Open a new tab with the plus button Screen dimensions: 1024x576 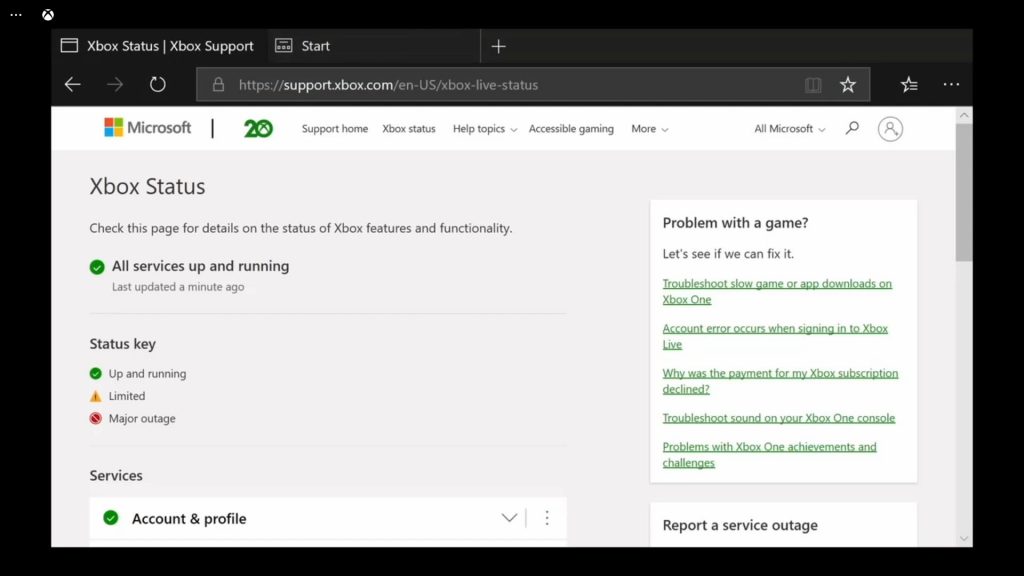click(498, 46)
